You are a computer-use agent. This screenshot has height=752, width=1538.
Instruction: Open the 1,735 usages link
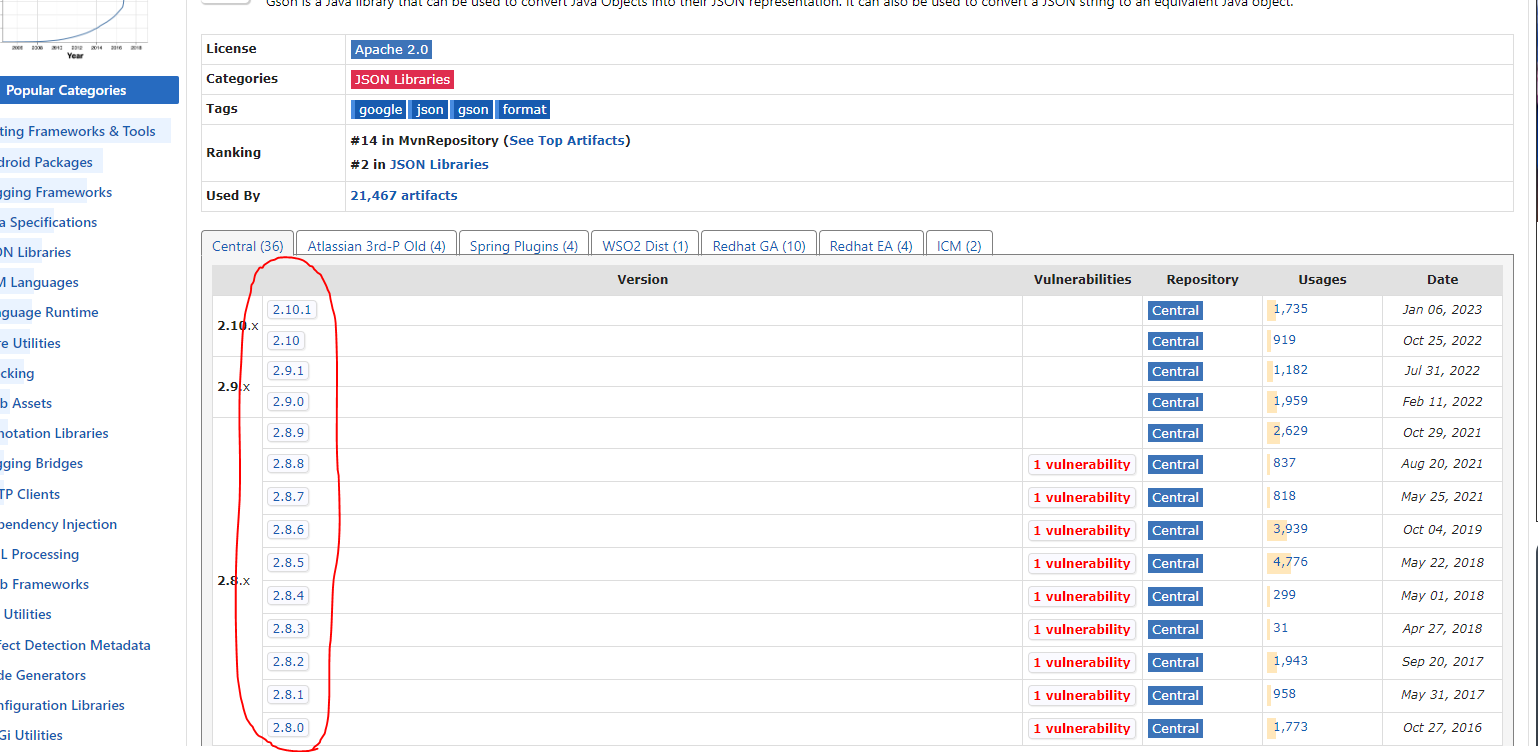pyautogui.click(x=1290, y=309)
